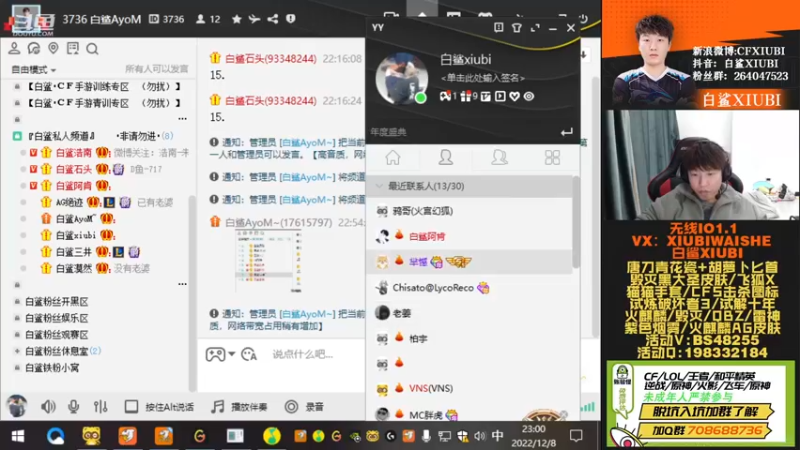Click the signature field 单击此处输入签名
Viewport: 800px width, 450px height.
coord(483,78)
